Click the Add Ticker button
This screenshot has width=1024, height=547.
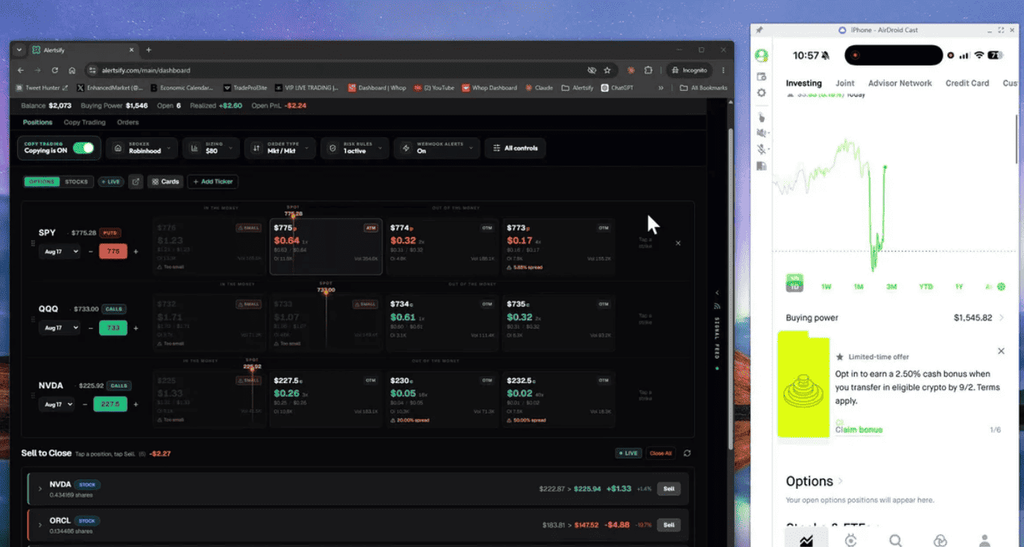213,181
